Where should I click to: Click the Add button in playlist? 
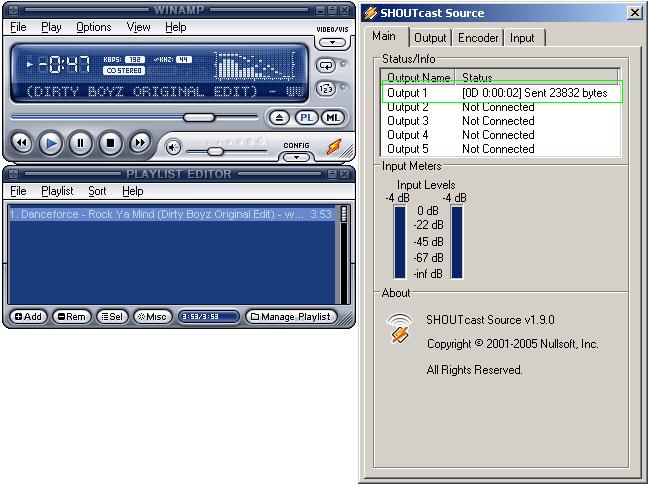pyautogui.click(x=27, y=317)
